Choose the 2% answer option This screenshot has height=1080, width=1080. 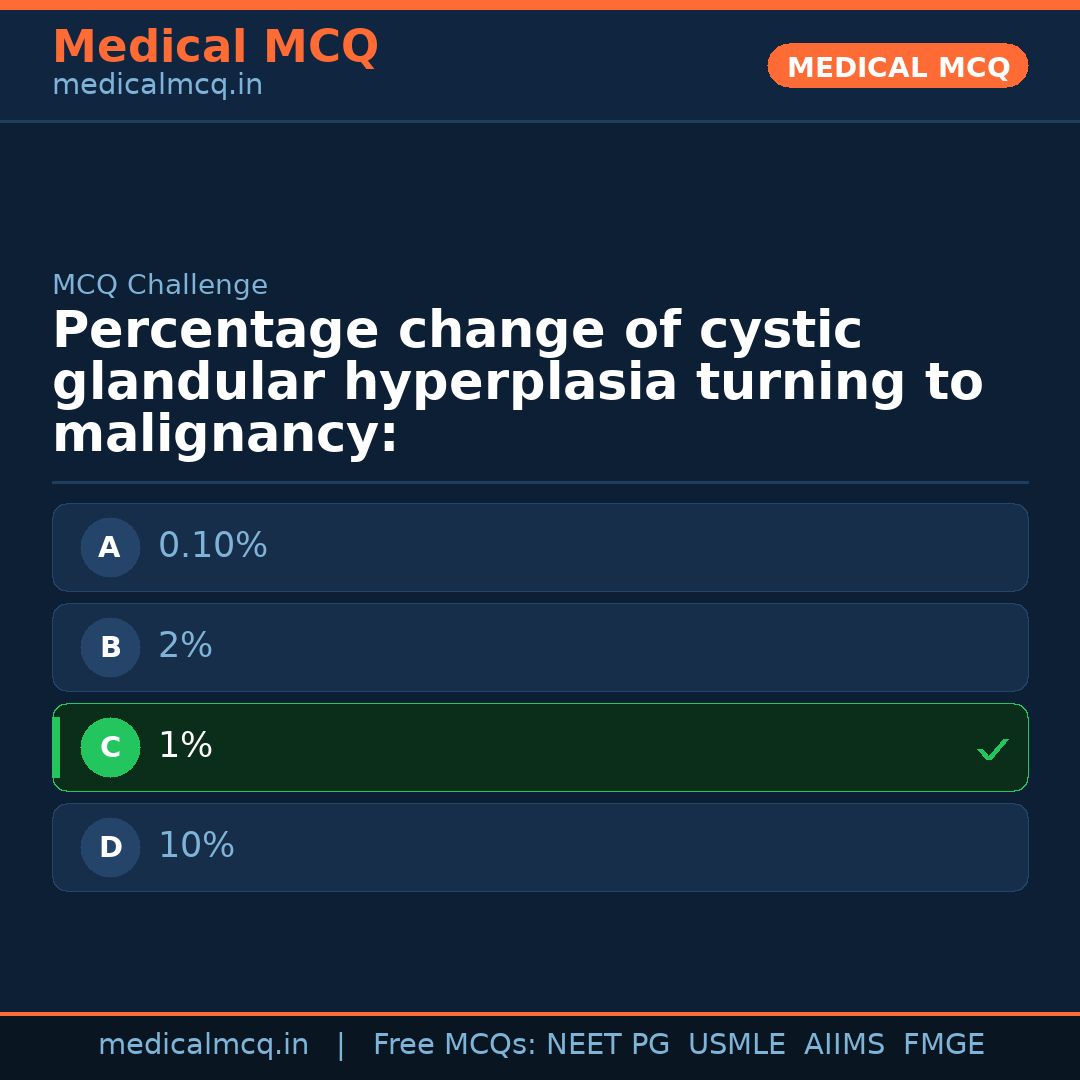pyautogui.click(x=540, y=647)
